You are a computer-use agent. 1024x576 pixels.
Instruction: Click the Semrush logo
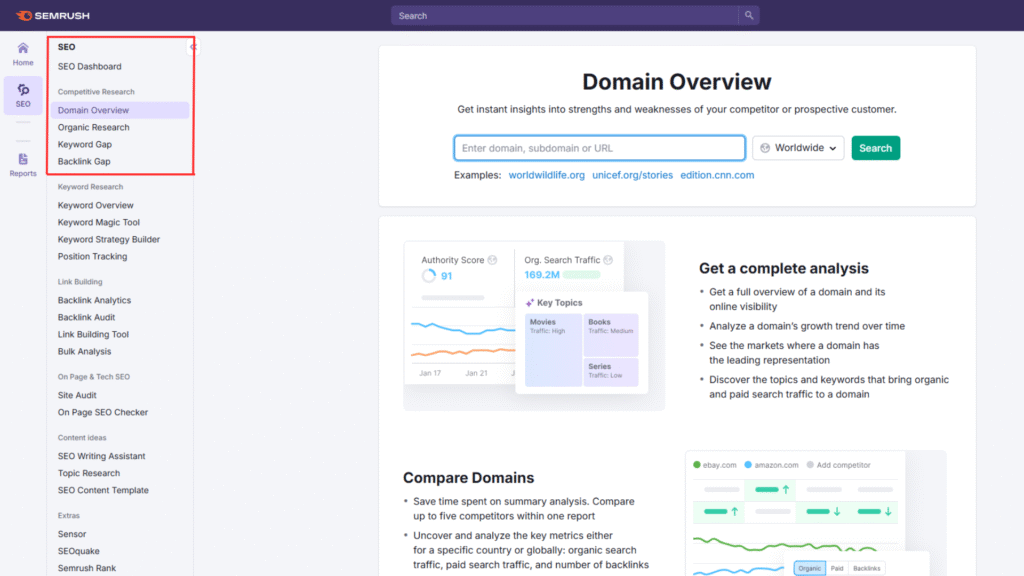pyautogui.click(x=53, y=16)
